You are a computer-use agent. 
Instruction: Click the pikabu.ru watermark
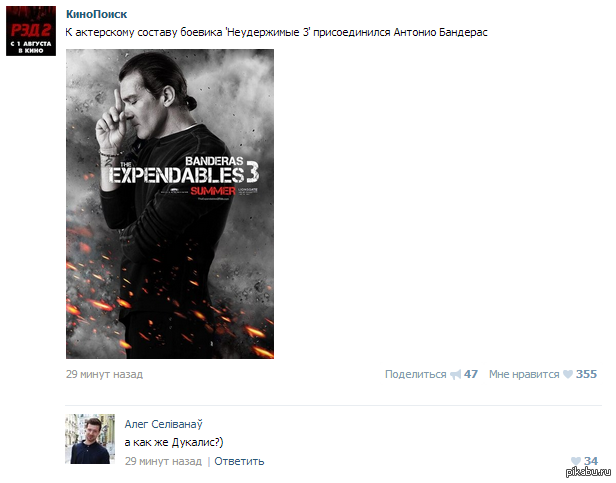point(588,472)
